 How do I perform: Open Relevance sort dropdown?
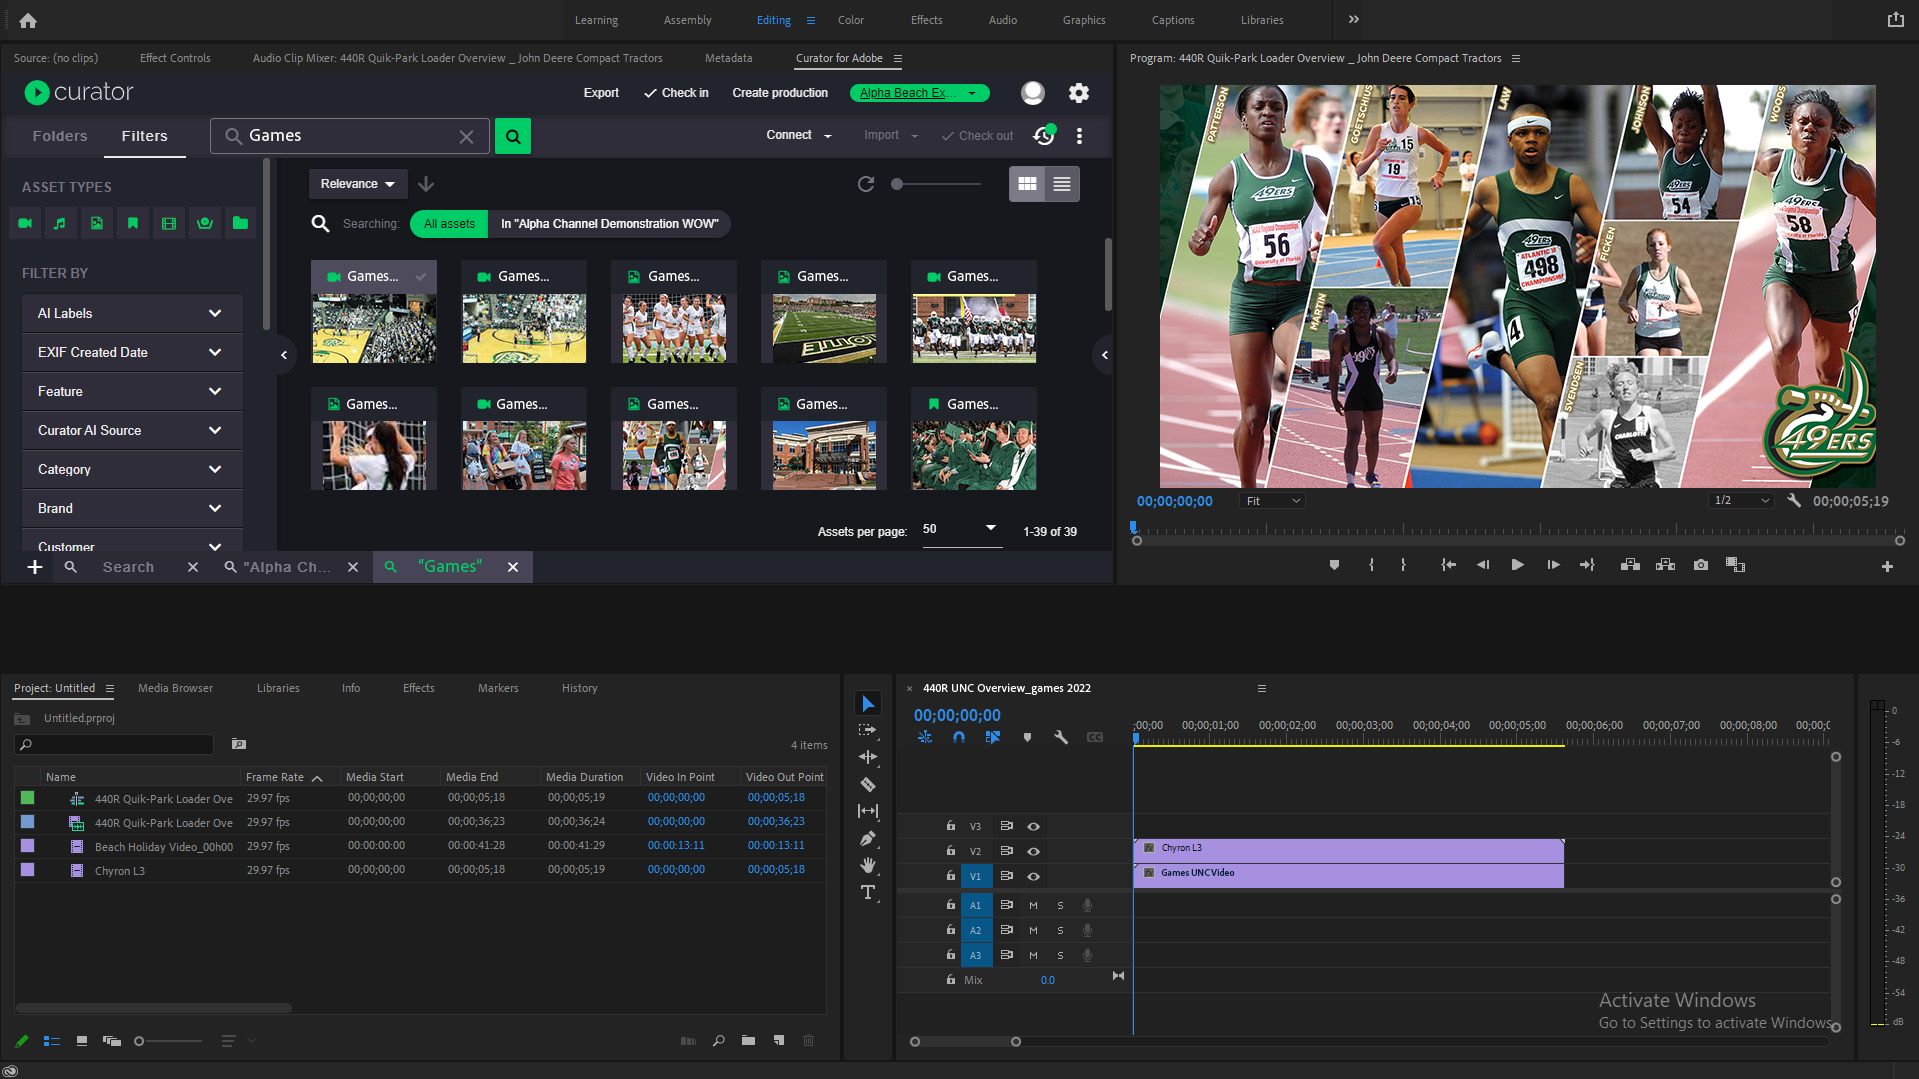[x=357, y=184]
